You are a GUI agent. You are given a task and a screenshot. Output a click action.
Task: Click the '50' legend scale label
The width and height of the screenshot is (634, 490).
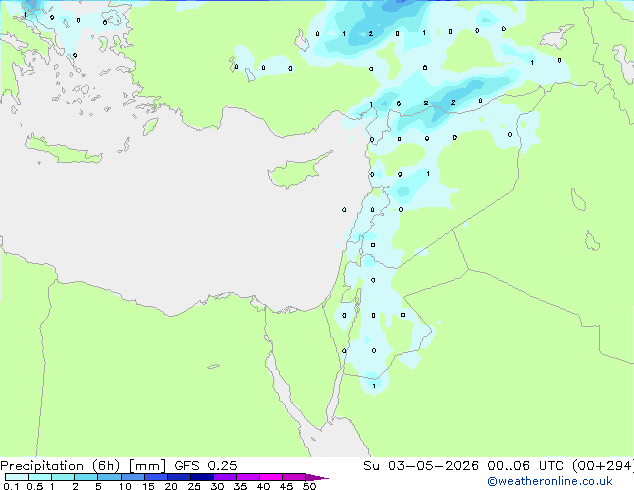[x=309, y=486]
